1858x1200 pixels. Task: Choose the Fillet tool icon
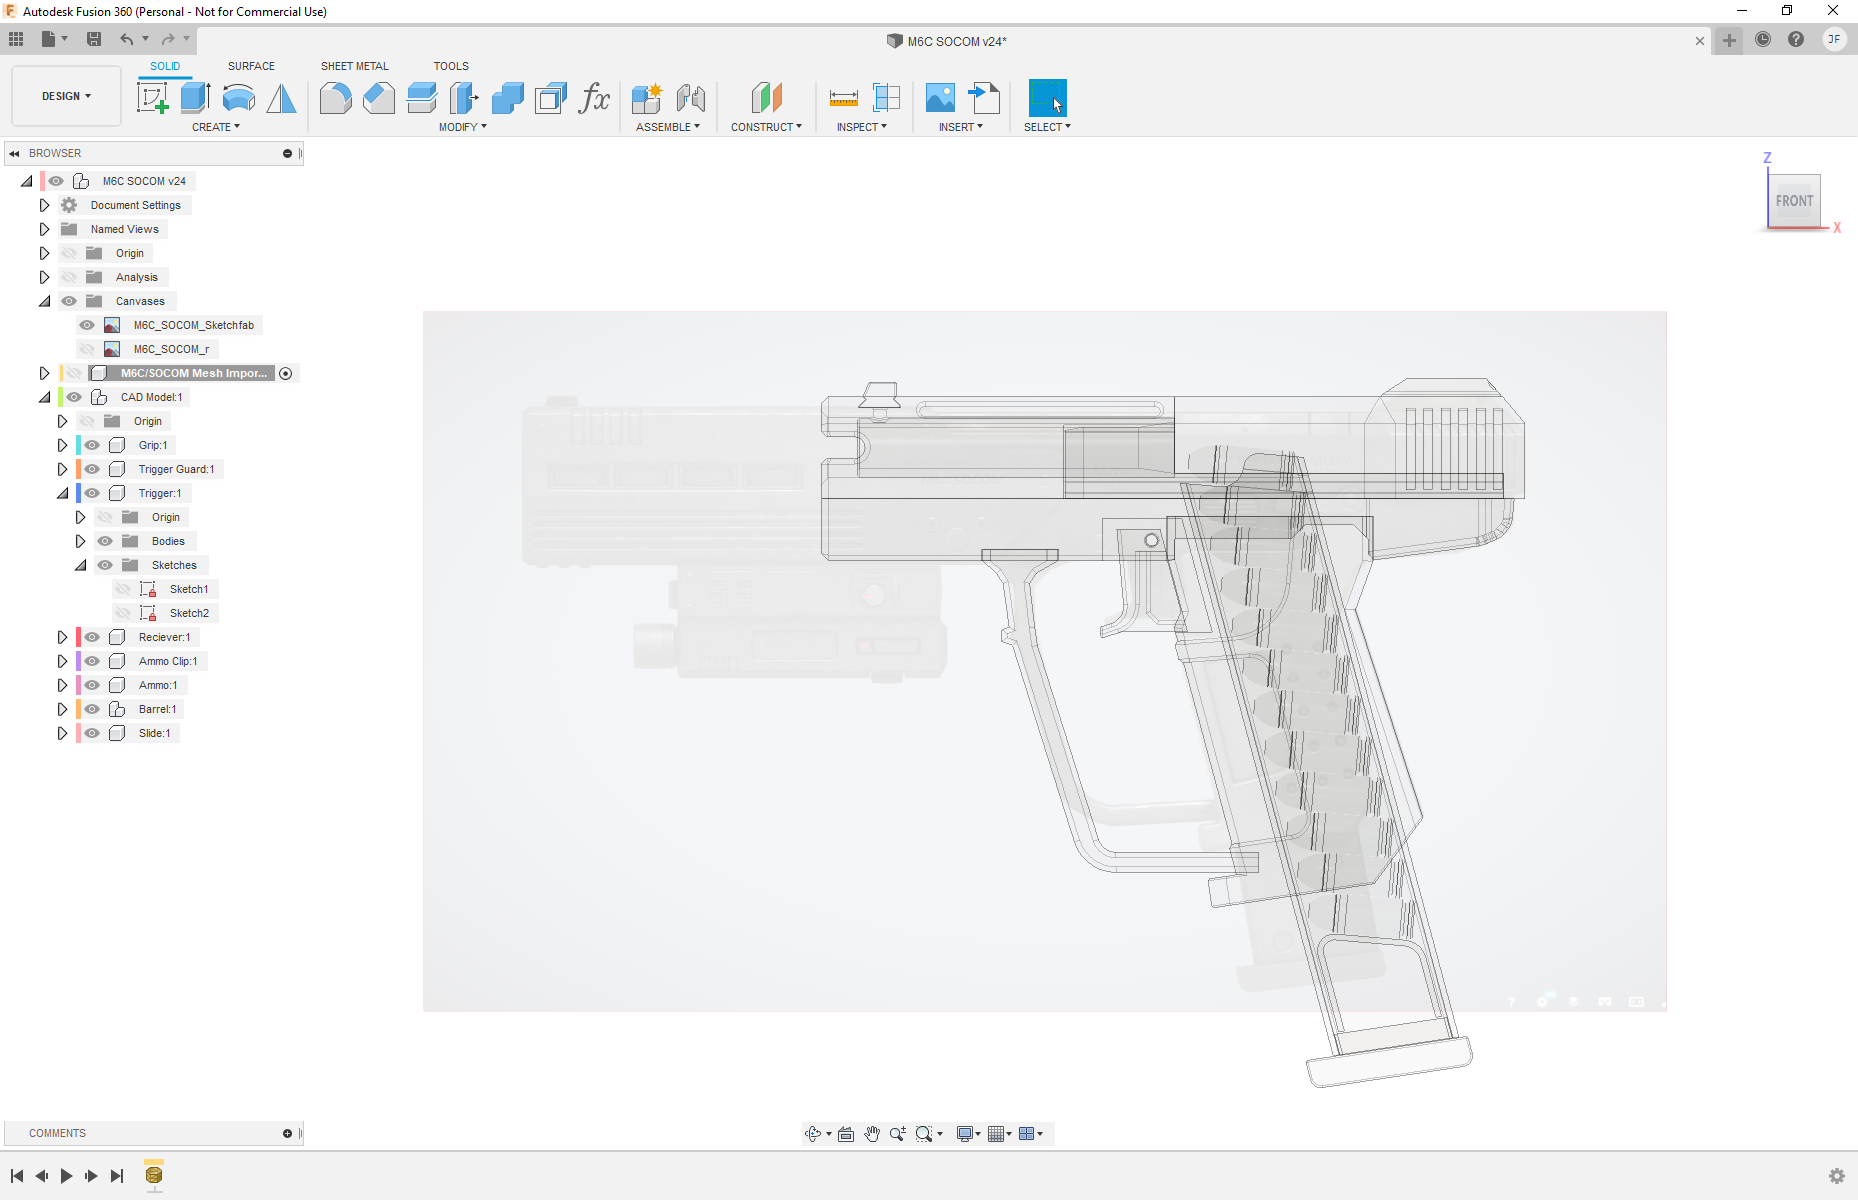tap(335, 98)
